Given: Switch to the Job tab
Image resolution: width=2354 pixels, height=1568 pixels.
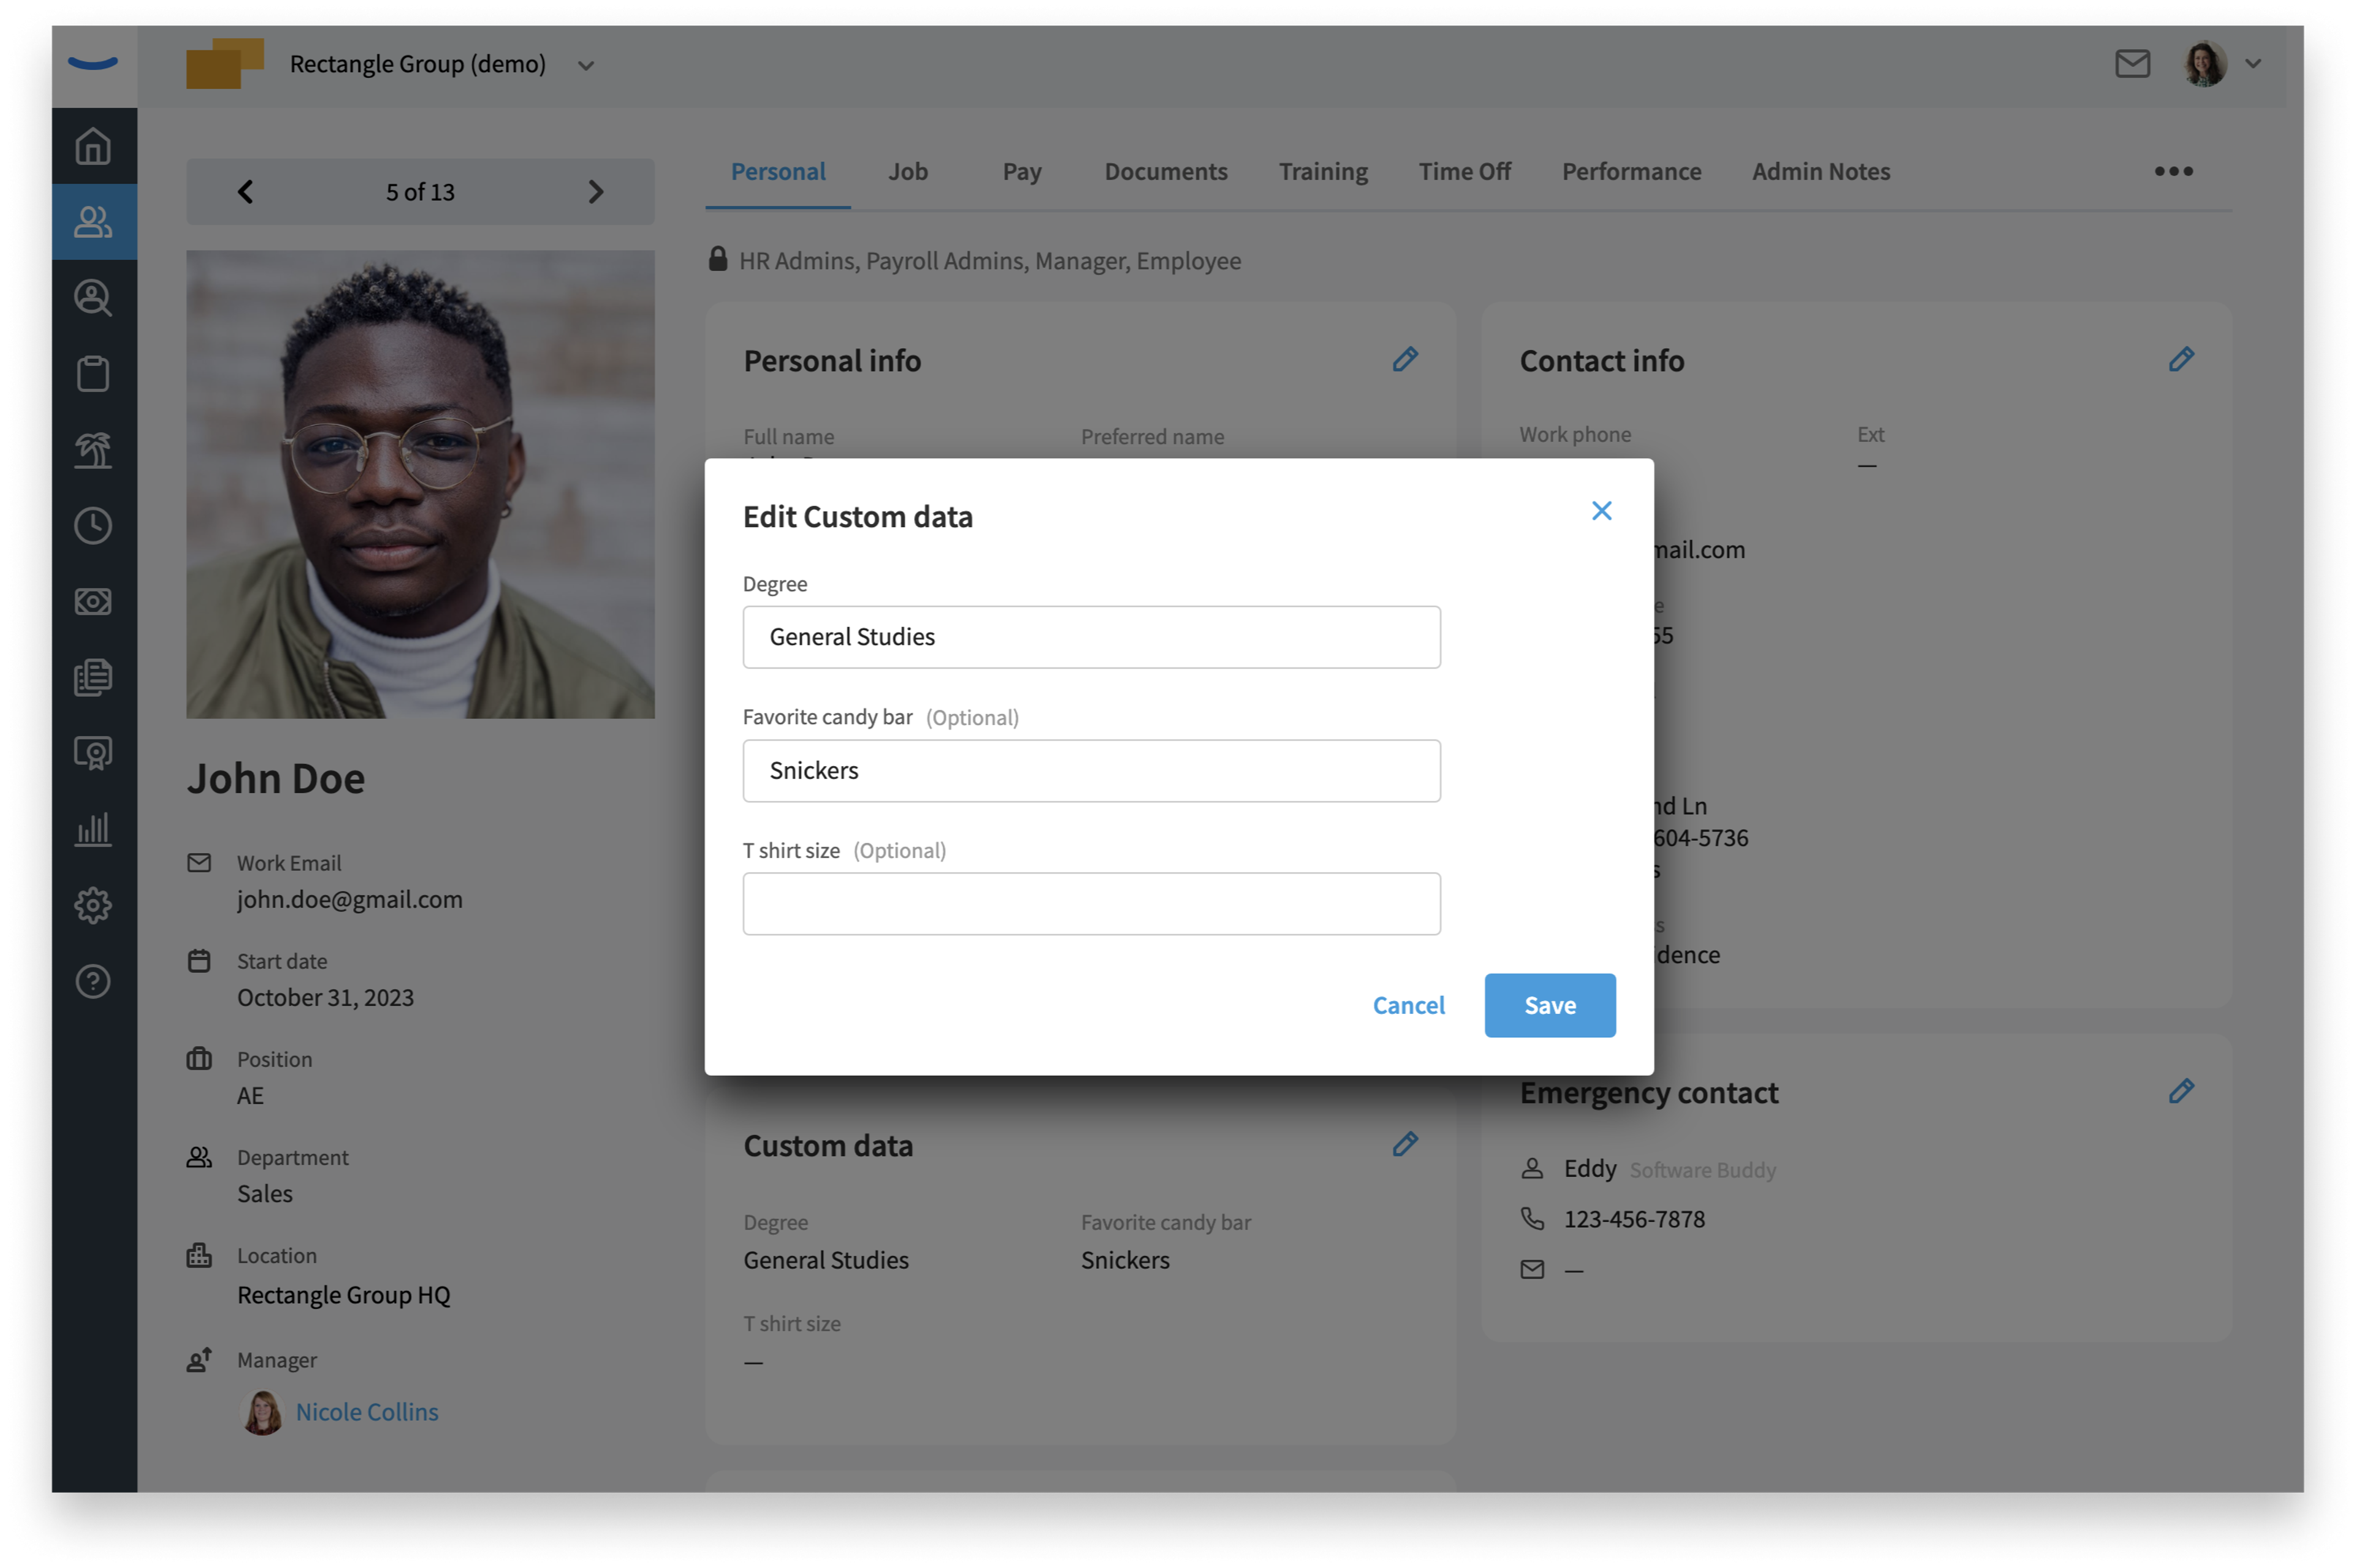Looking at the screenshot, I should tap(907, 171).
